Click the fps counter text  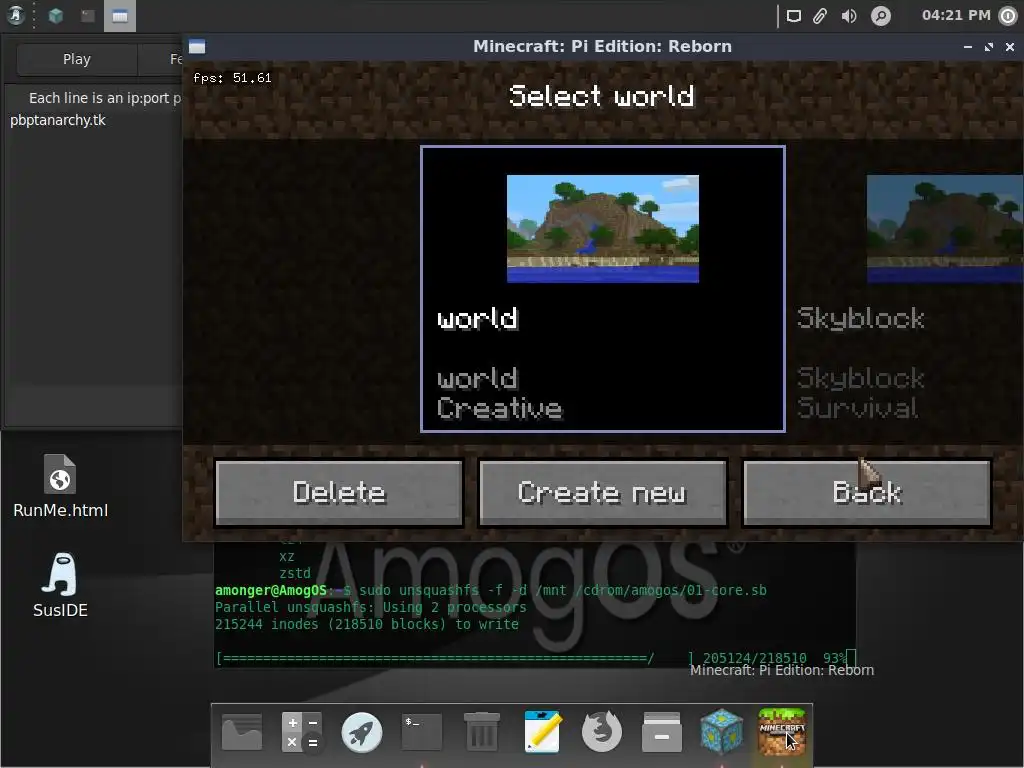pyautogui.click(x=232, y=78)
